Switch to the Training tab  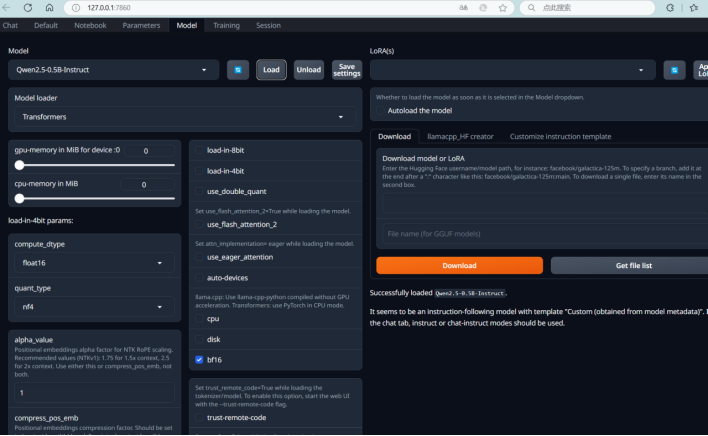click(x=226, y=25)
